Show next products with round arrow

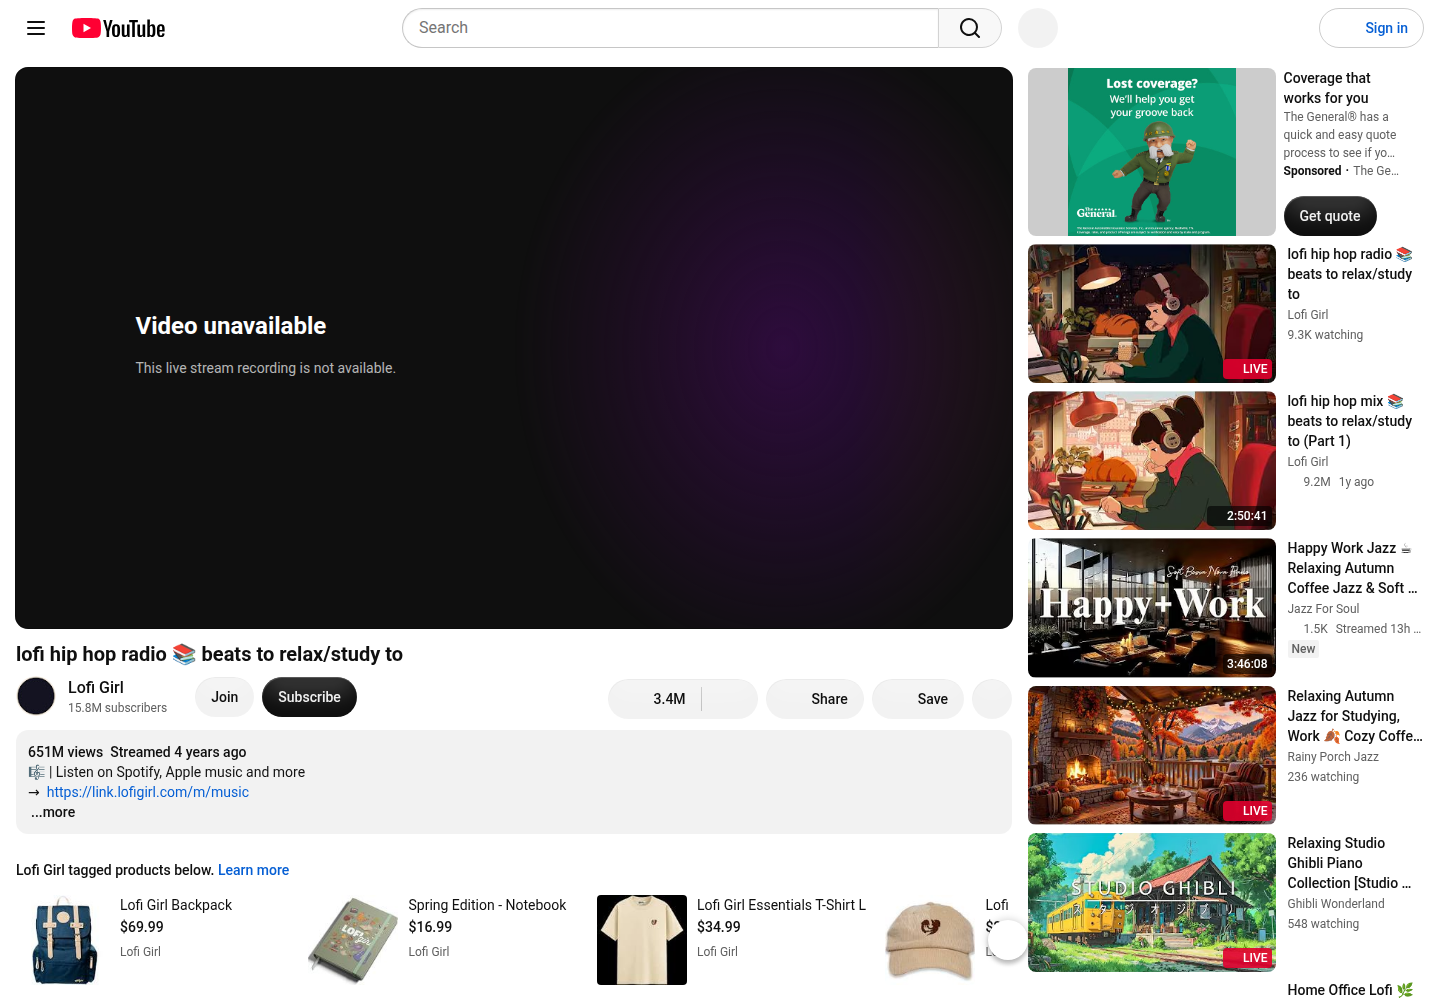click(x=1007, y=940)
